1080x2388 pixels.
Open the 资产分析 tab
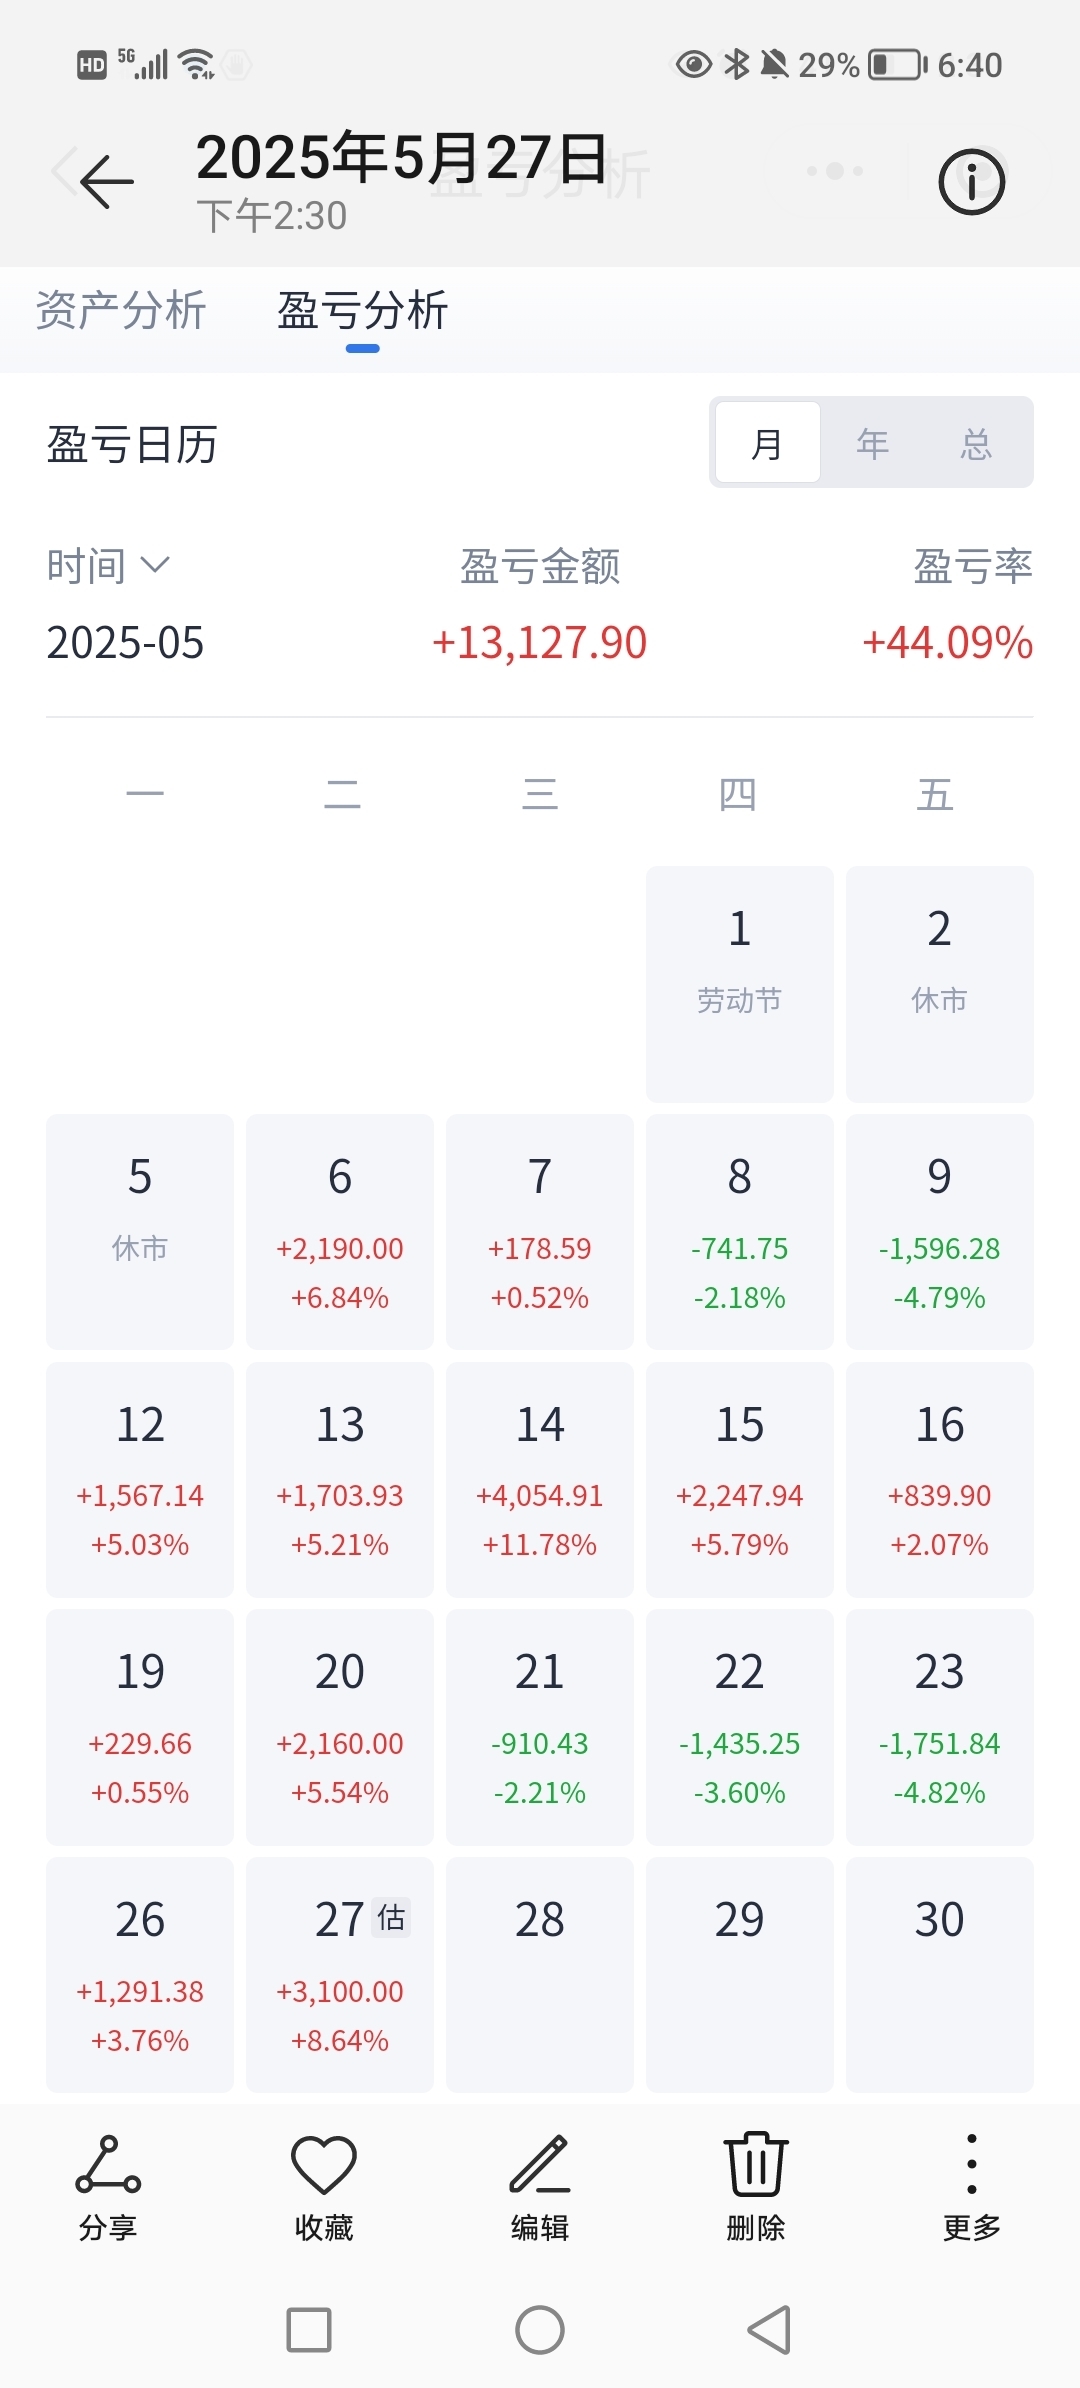click(x=121, y=310)
